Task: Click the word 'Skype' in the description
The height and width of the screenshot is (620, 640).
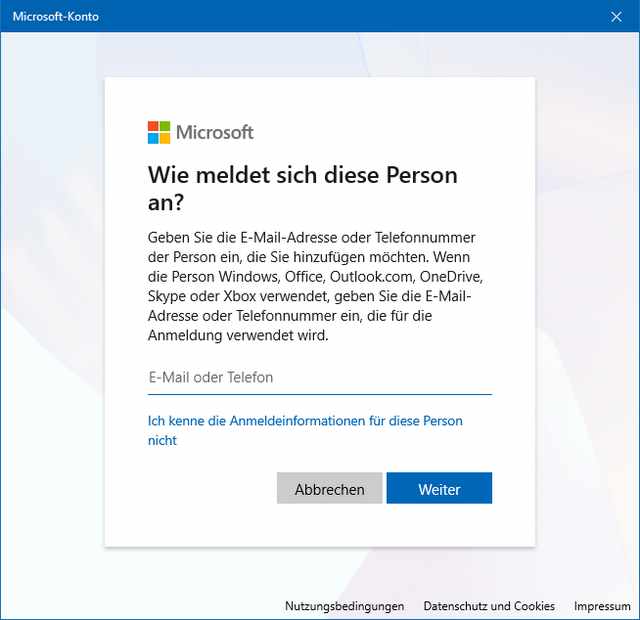Action: (x=168, y=297)
